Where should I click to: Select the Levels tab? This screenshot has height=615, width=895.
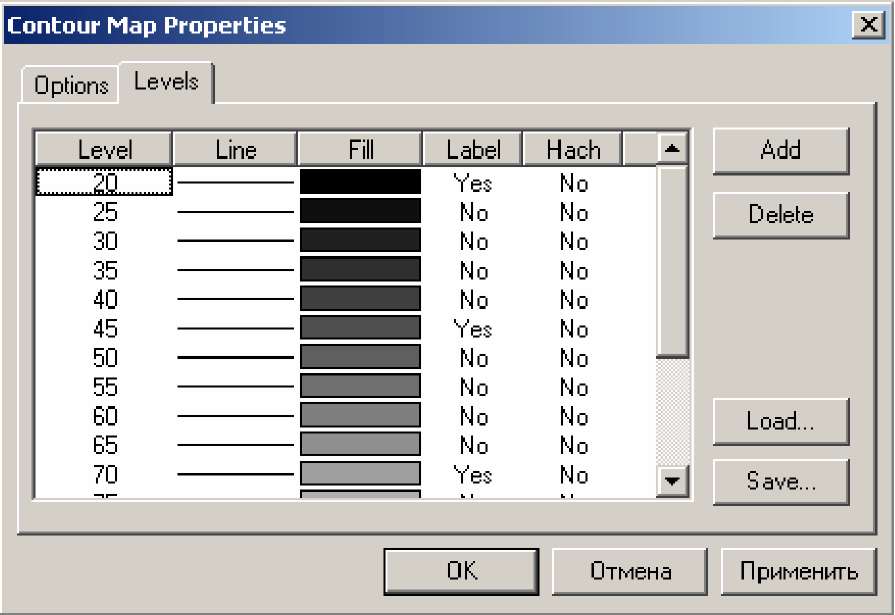pyautogui.click(x=166, y=82)
